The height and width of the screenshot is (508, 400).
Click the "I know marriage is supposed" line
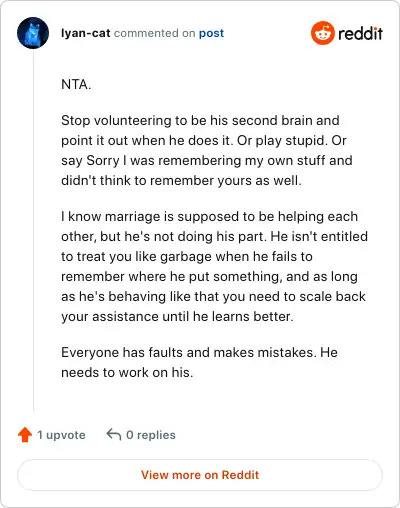point(209,216)
